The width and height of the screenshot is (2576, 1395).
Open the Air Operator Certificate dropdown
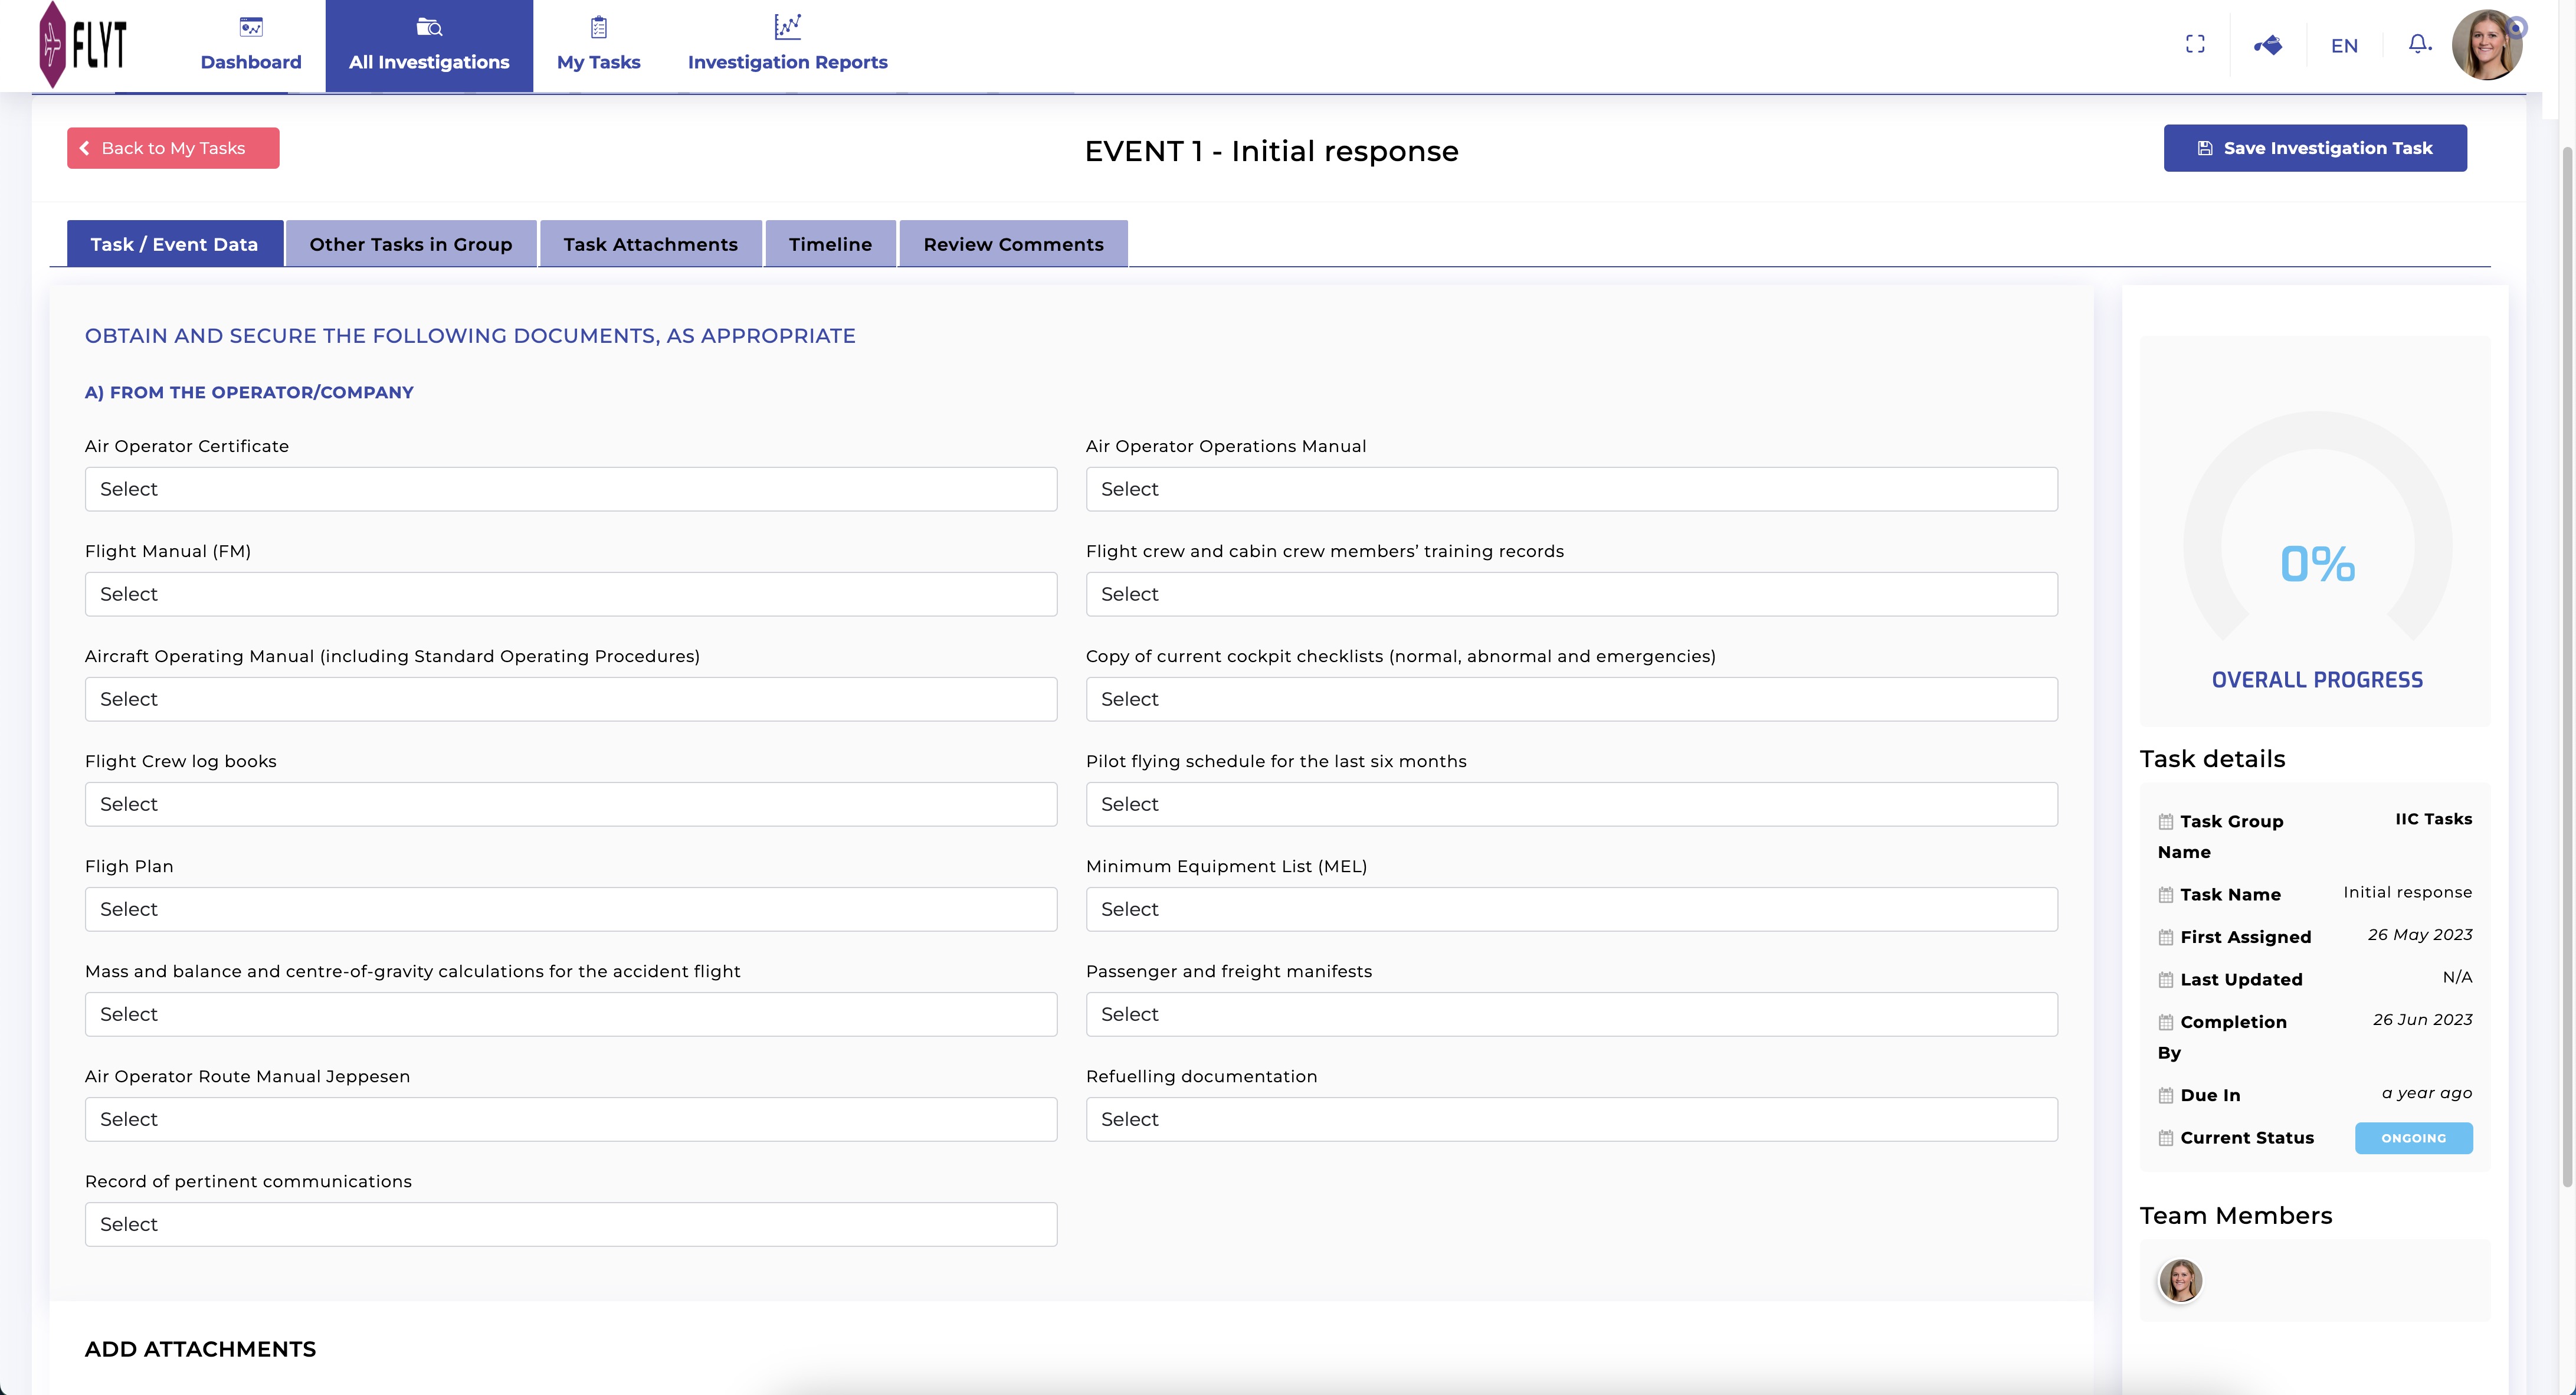tap(570, 489)
